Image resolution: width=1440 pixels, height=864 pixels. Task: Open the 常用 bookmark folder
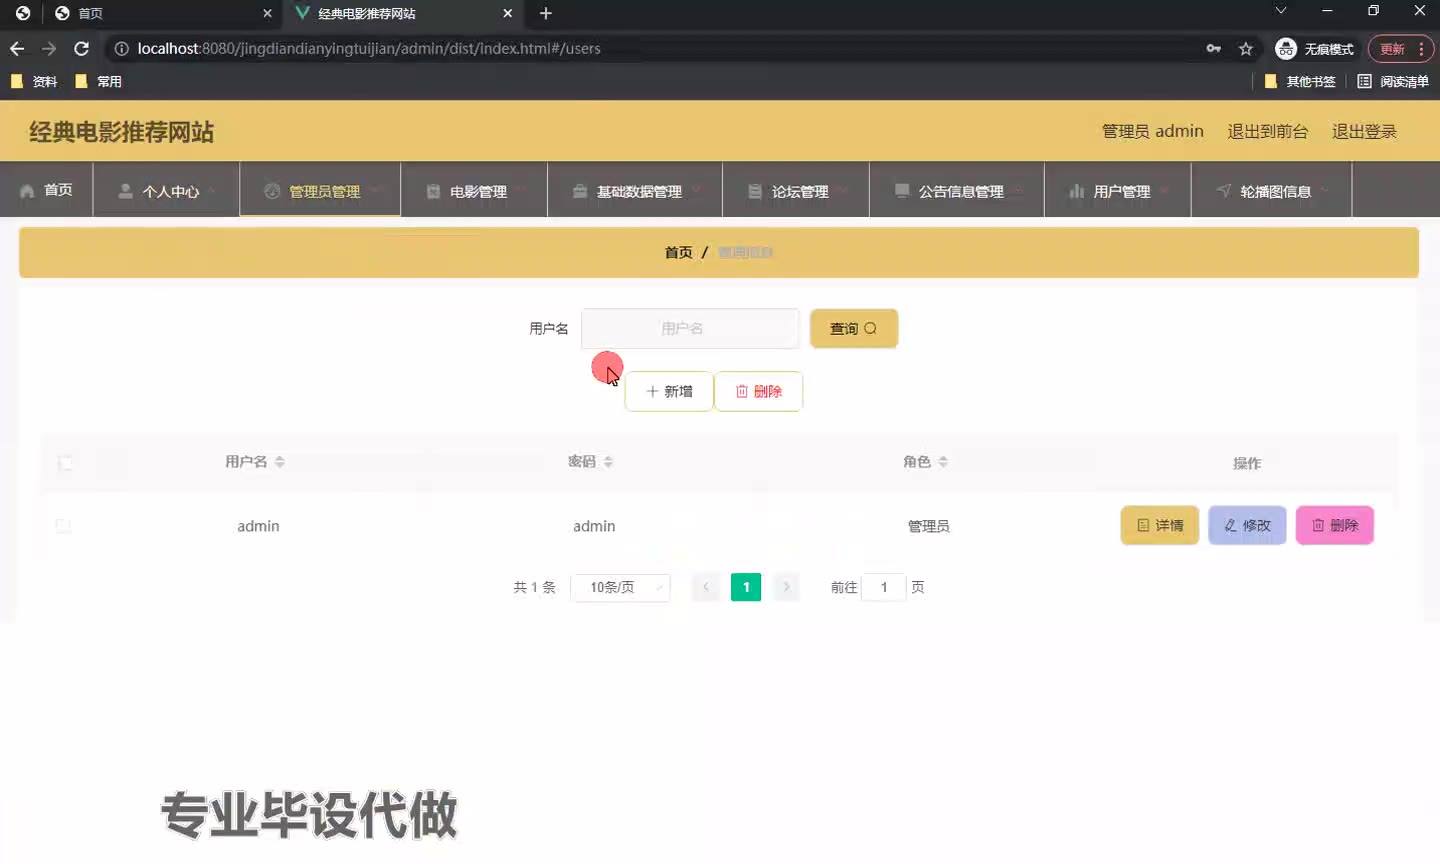[98, 81]
